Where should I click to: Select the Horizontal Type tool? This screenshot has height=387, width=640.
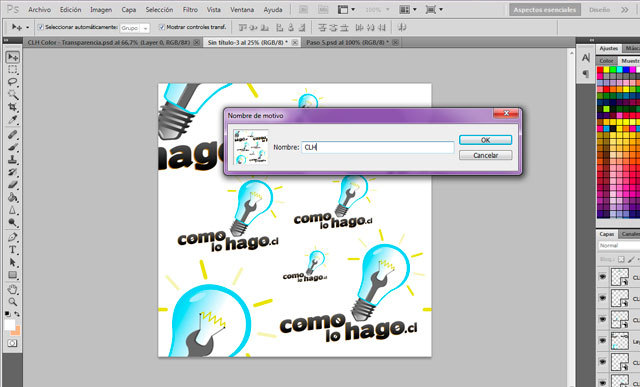coord(13,250)
